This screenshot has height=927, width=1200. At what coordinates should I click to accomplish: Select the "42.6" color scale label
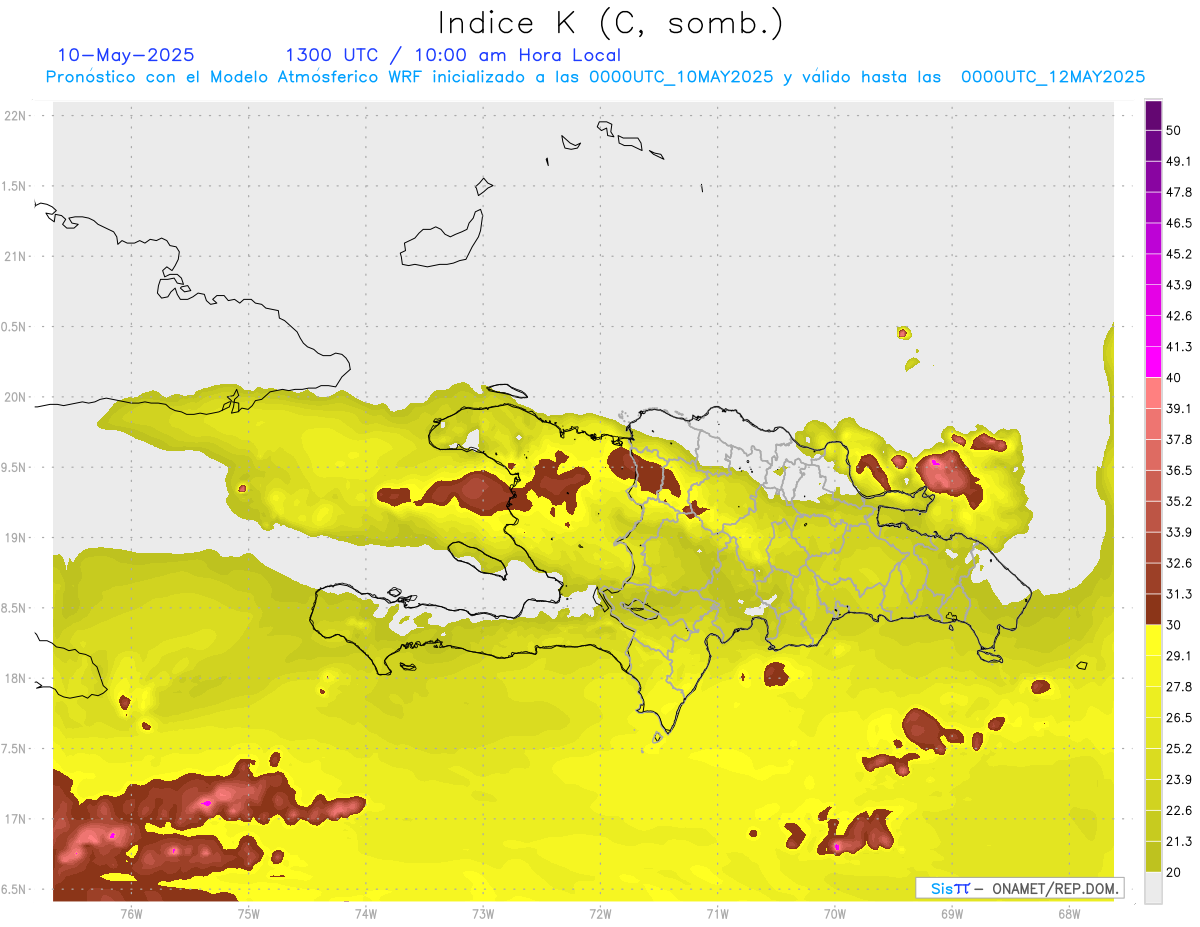click(1179, 316)
